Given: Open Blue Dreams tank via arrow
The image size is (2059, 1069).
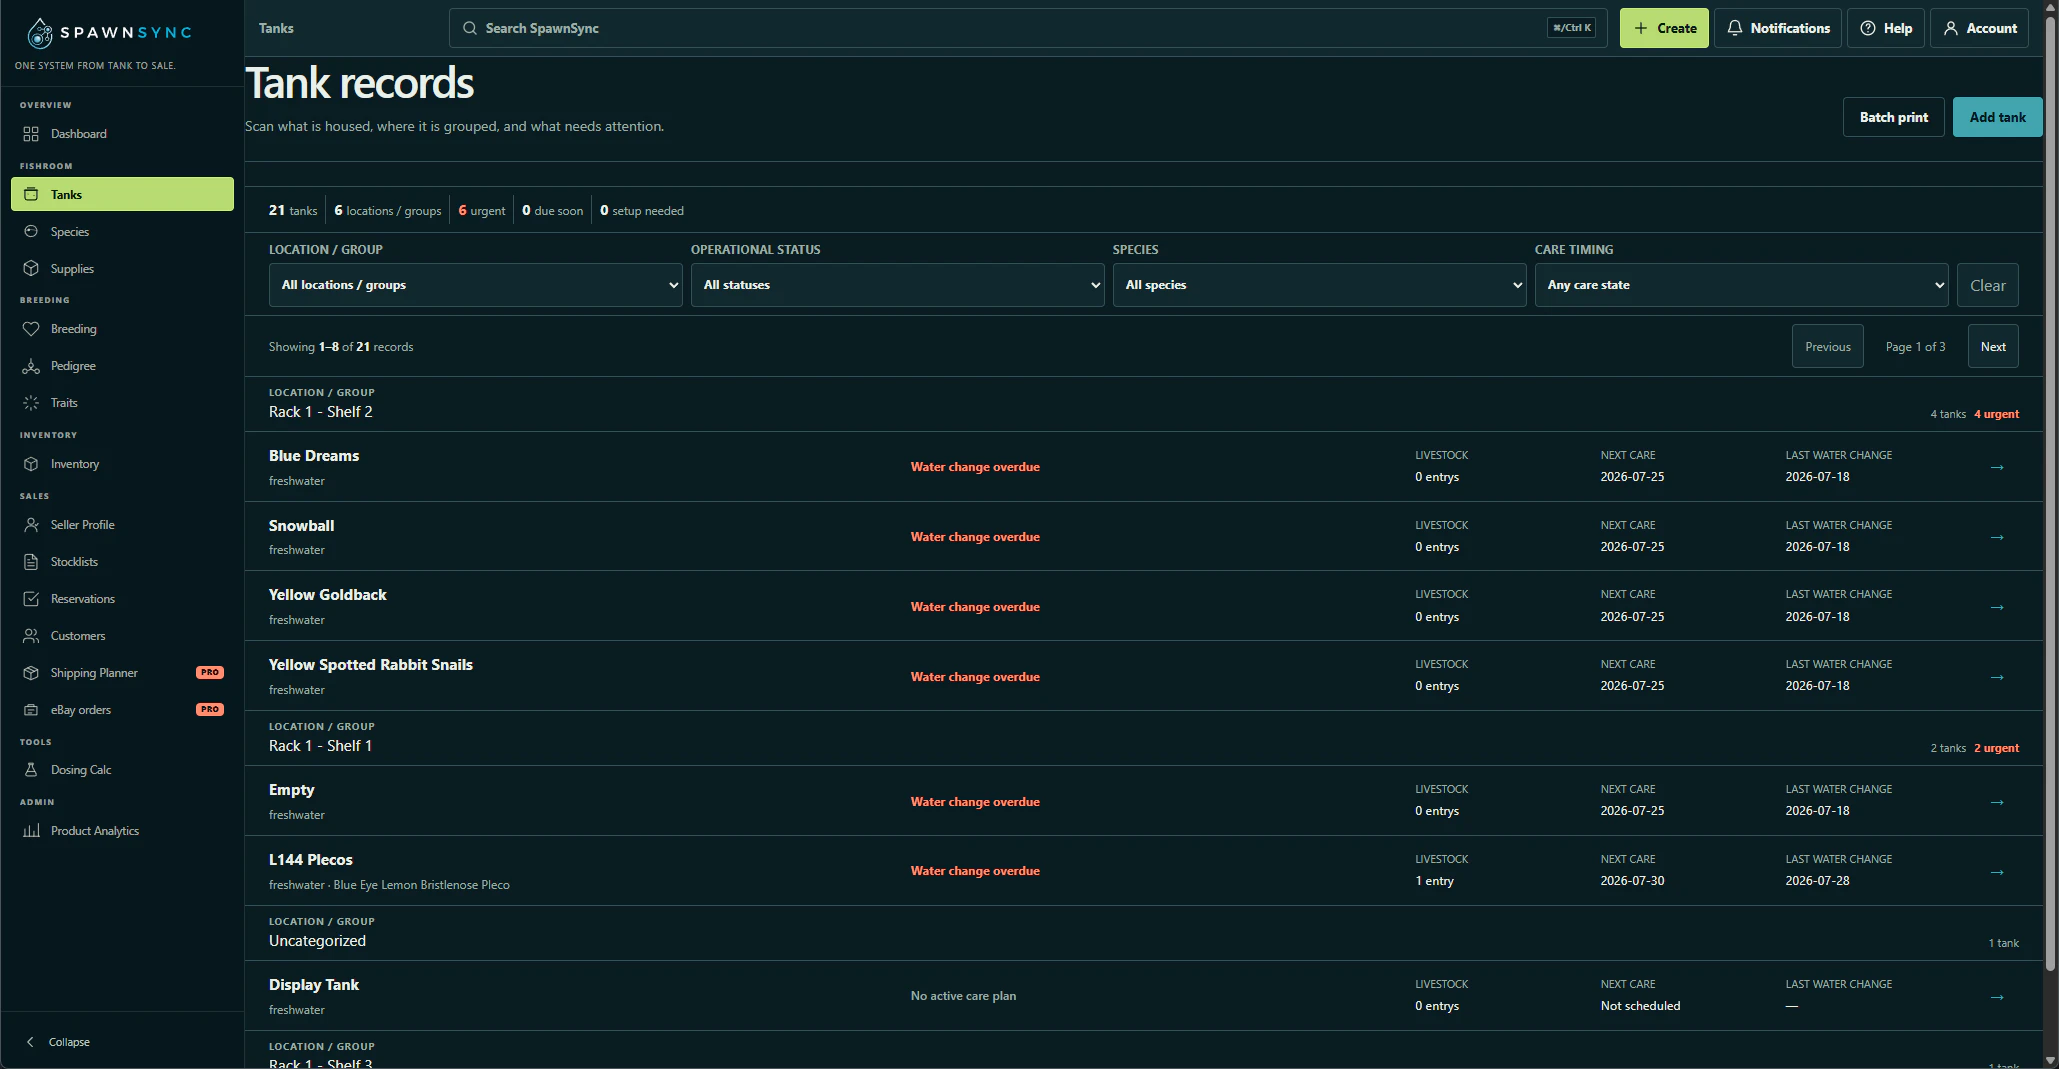Looking at the screenshot, I should (x=1997, y=467).
